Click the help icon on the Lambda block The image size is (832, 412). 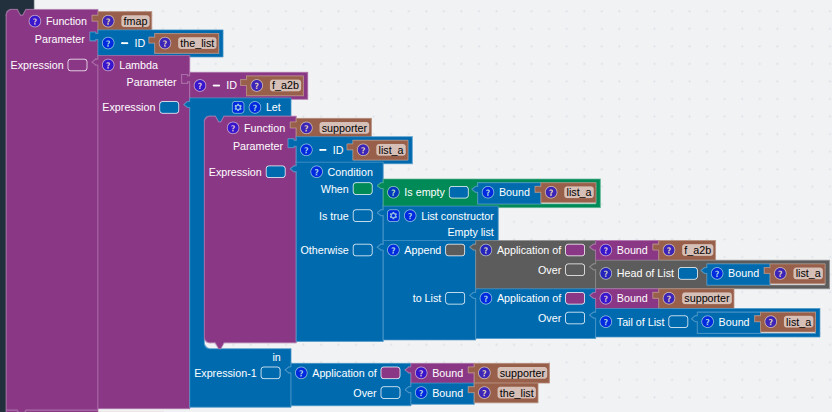pos(108,65)
